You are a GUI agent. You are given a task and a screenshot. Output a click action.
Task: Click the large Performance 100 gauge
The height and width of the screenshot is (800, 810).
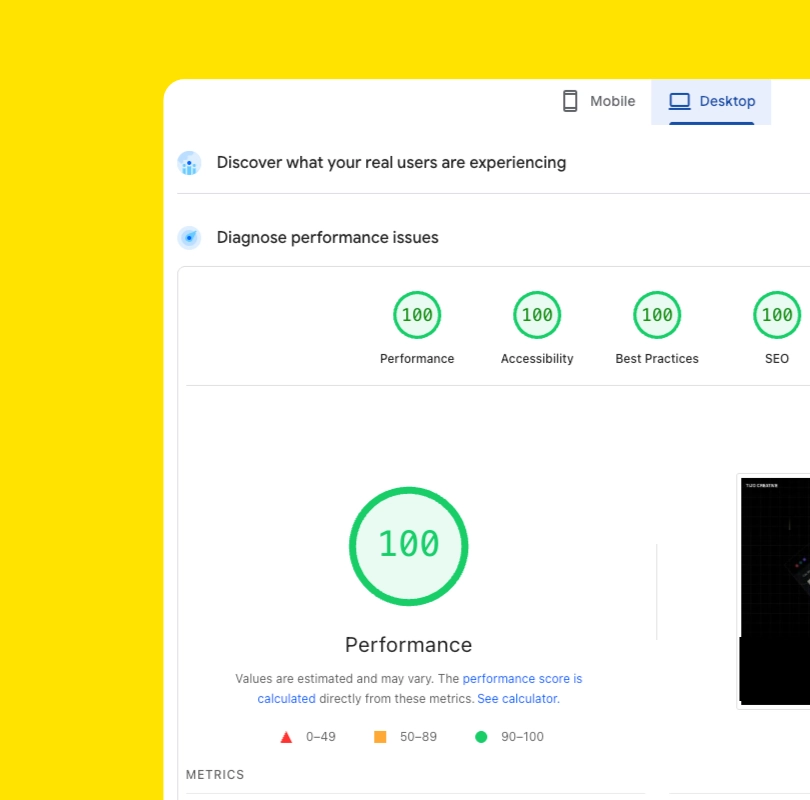coord(409,546)
